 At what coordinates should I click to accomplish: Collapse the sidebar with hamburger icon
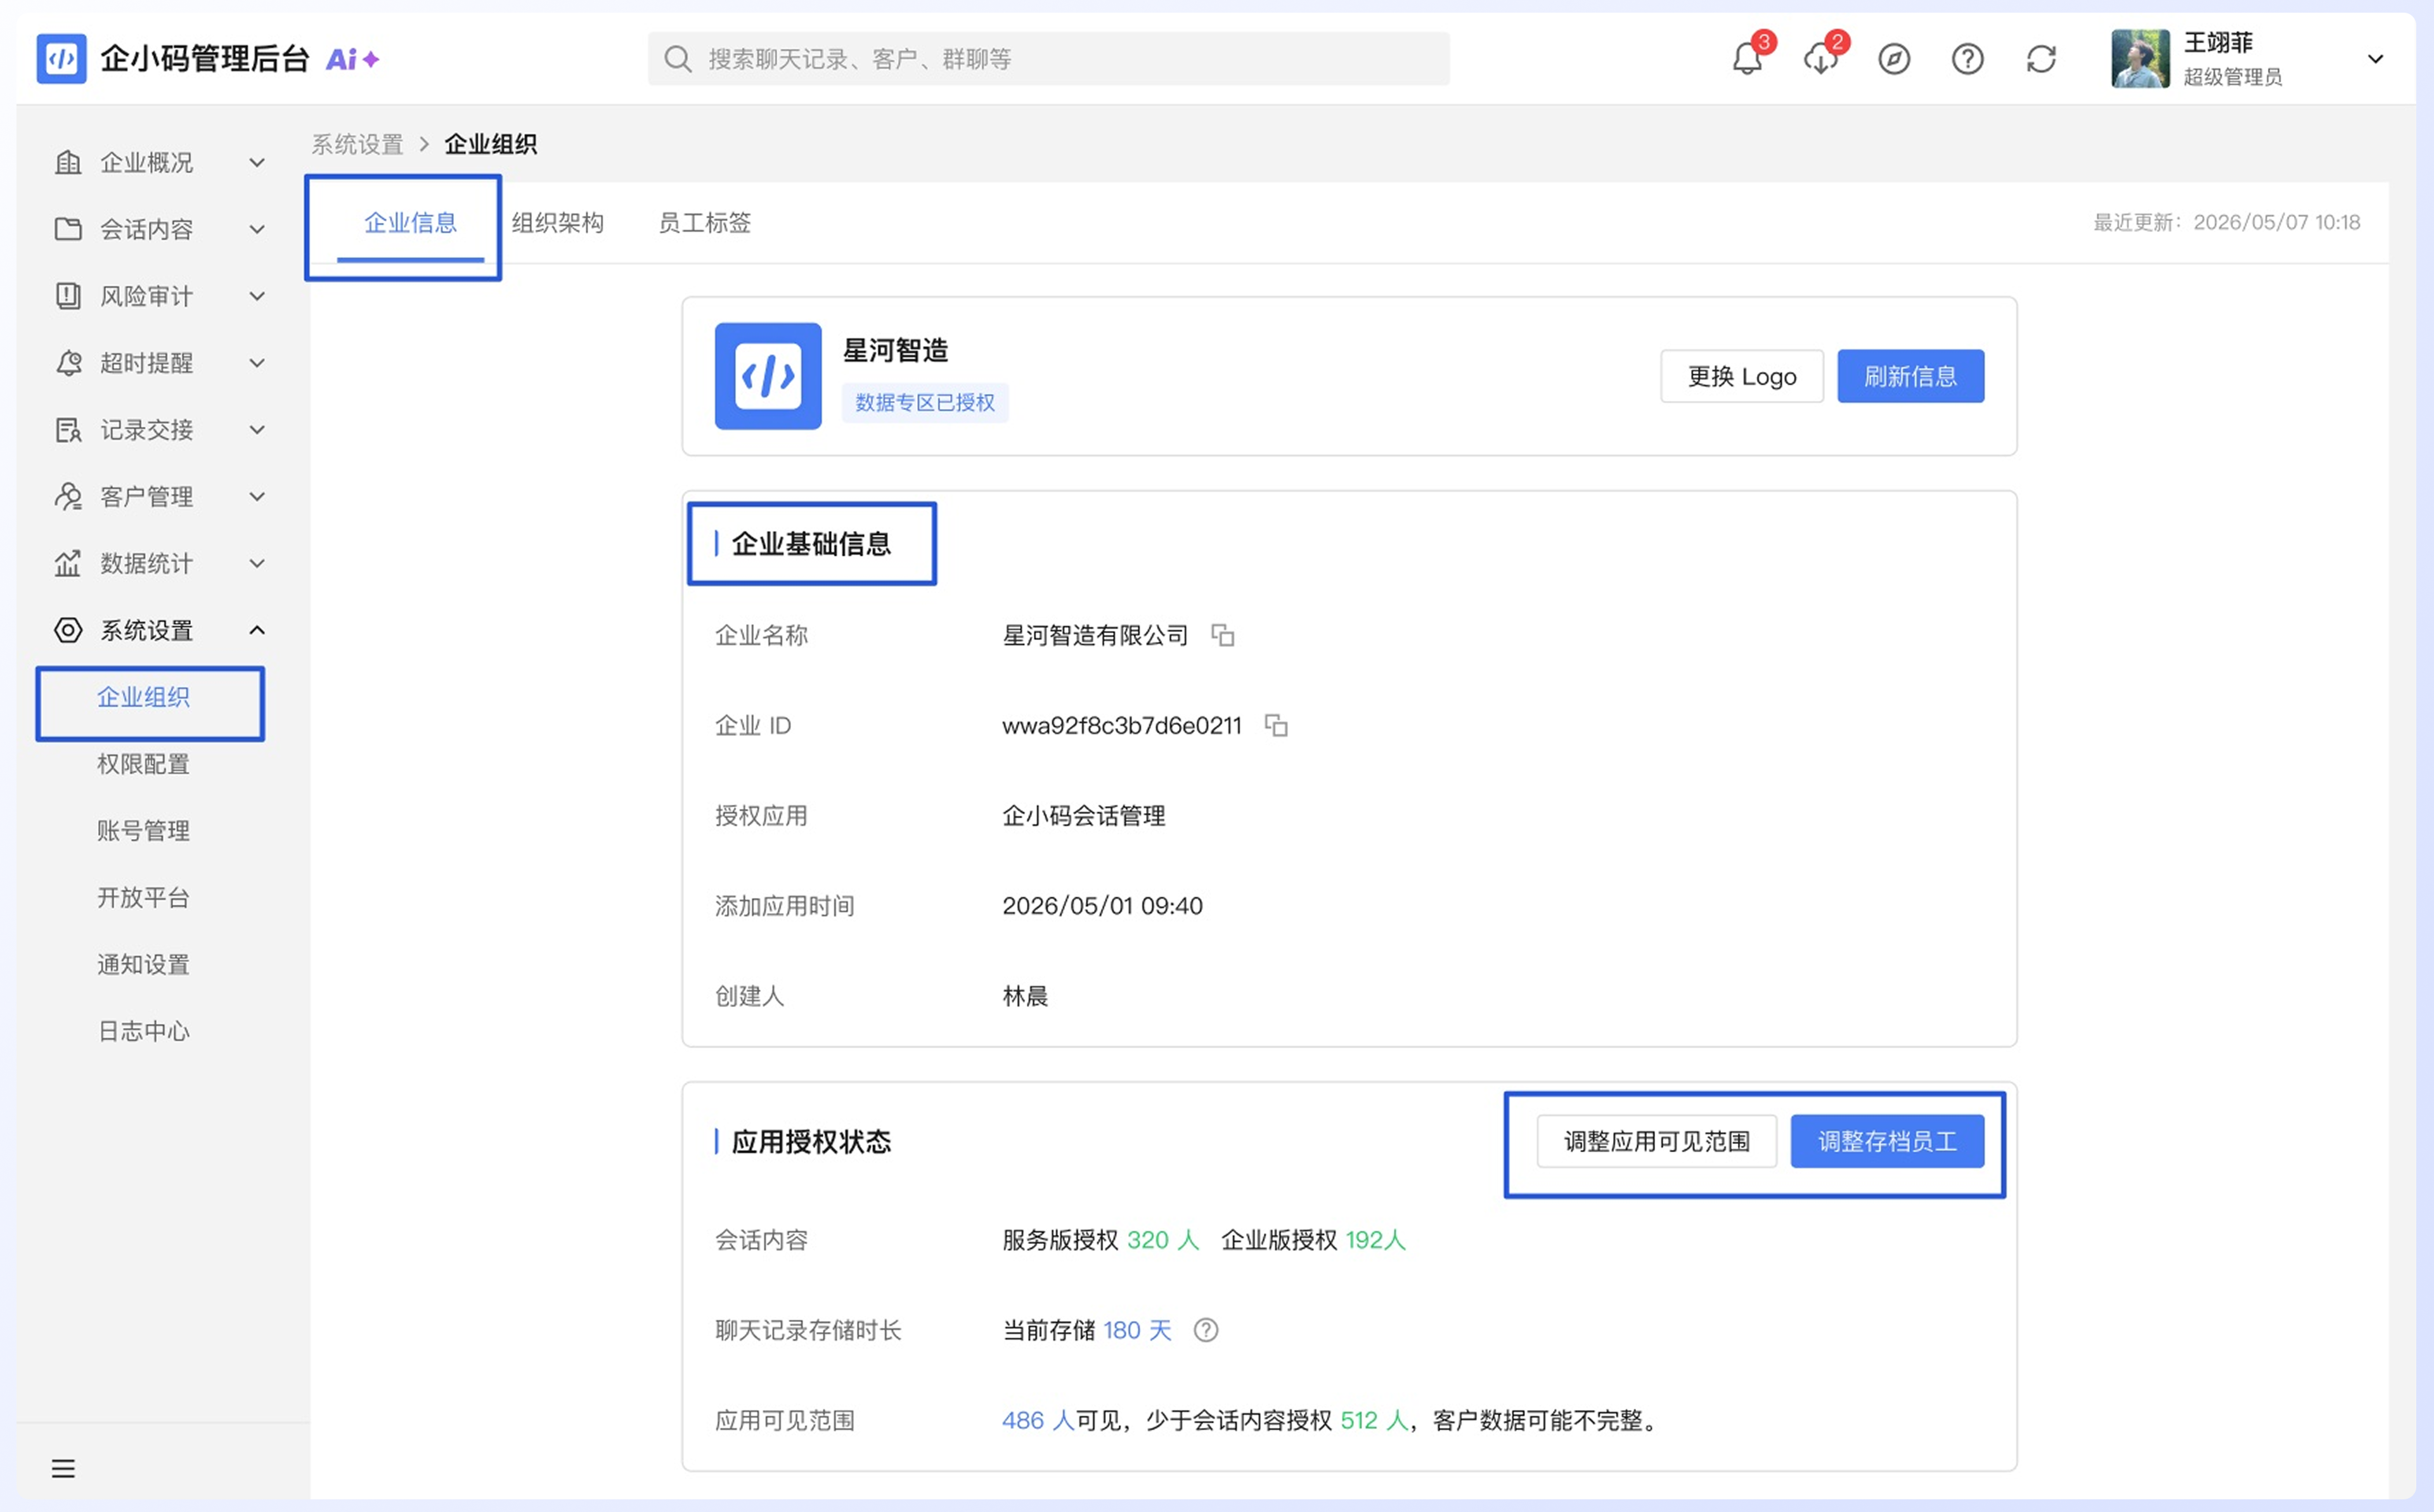[63, 1468]
